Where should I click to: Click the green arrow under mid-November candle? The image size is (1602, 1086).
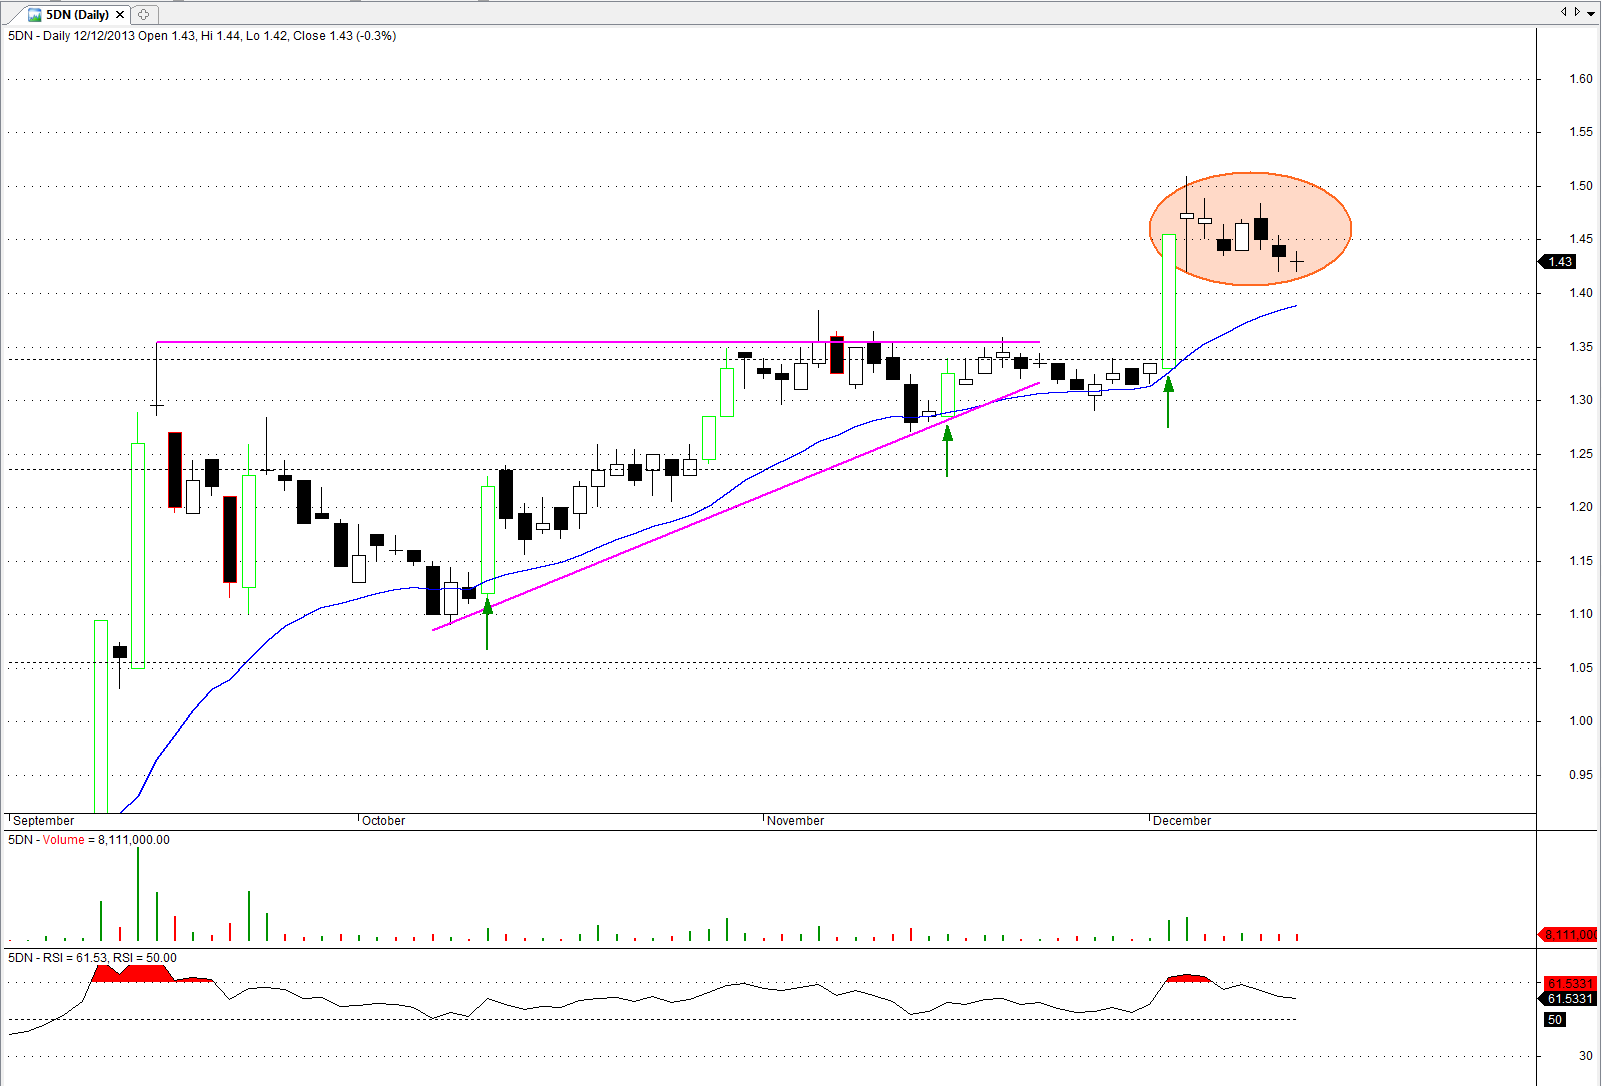(947, 450)
